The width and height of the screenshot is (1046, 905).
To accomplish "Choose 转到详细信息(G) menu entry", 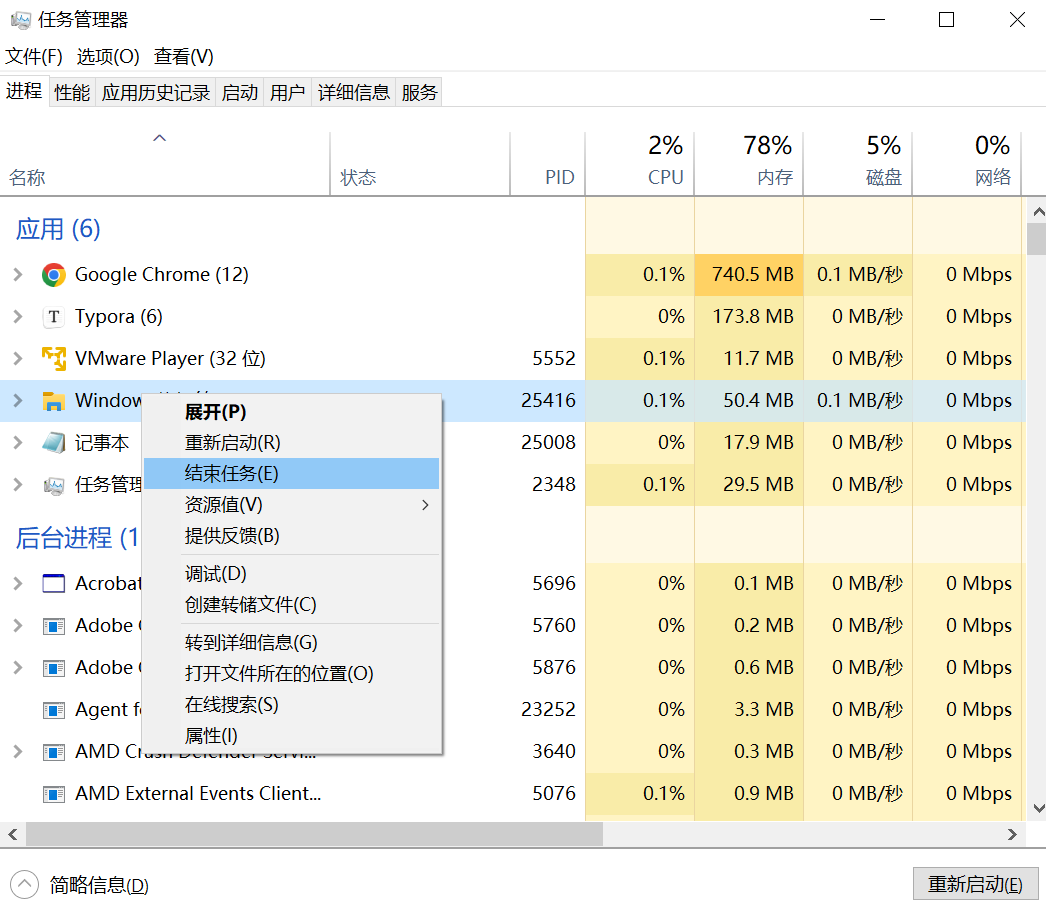I will 292,642.
